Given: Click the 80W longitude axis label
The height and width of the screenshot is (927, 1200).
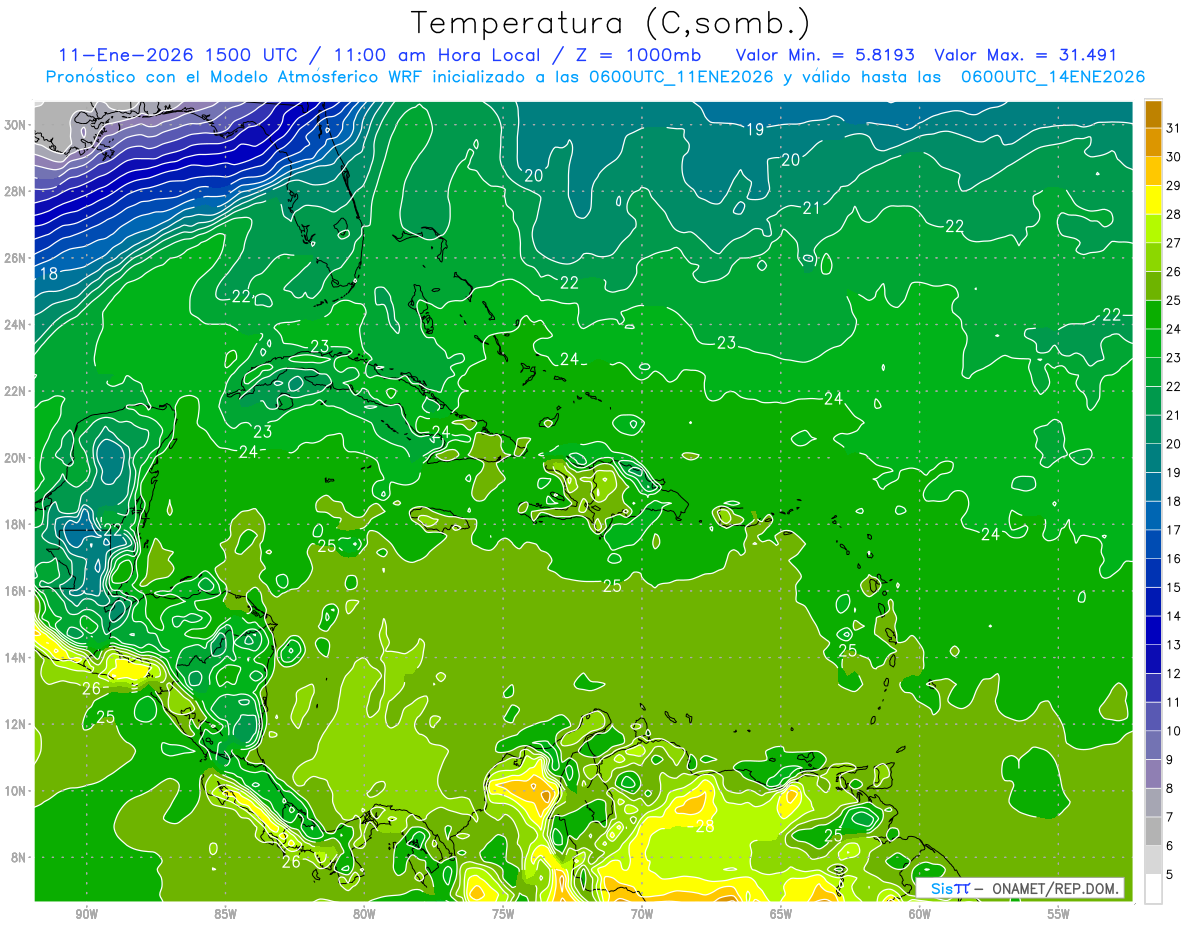Looking at the screenshot, I should pos(364,914).
